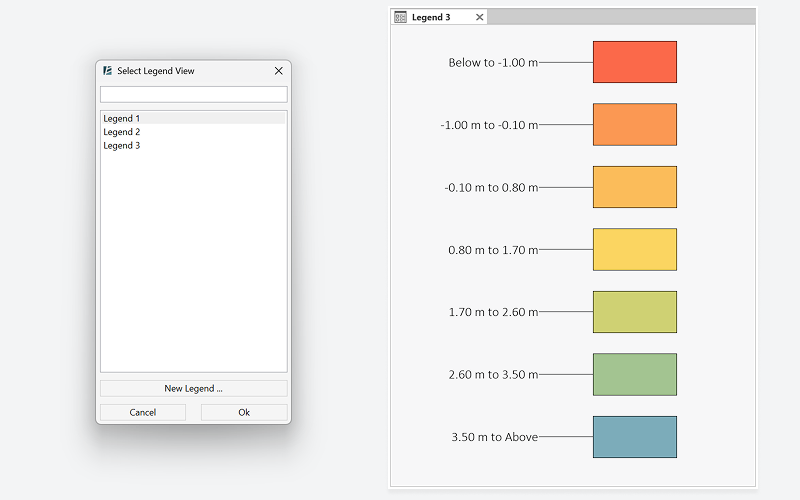Click the red swatch for Below to -1.00 m
Screen dimensions: 800x500
pos(635,62)
